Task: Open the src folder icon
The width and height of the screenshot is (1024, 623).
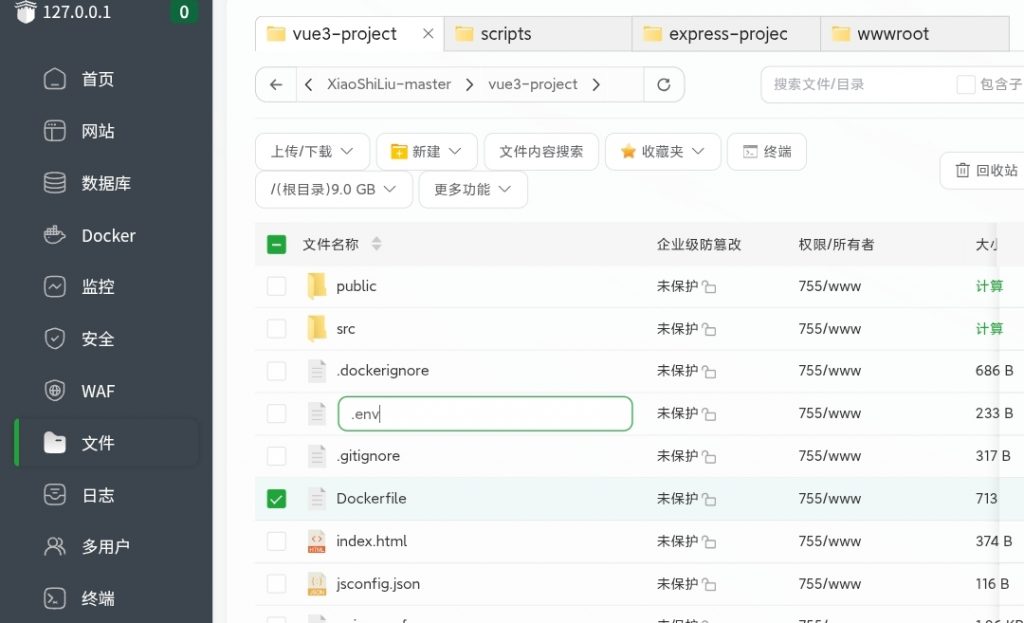Action: pyautogui.click(x=317, y=328)
